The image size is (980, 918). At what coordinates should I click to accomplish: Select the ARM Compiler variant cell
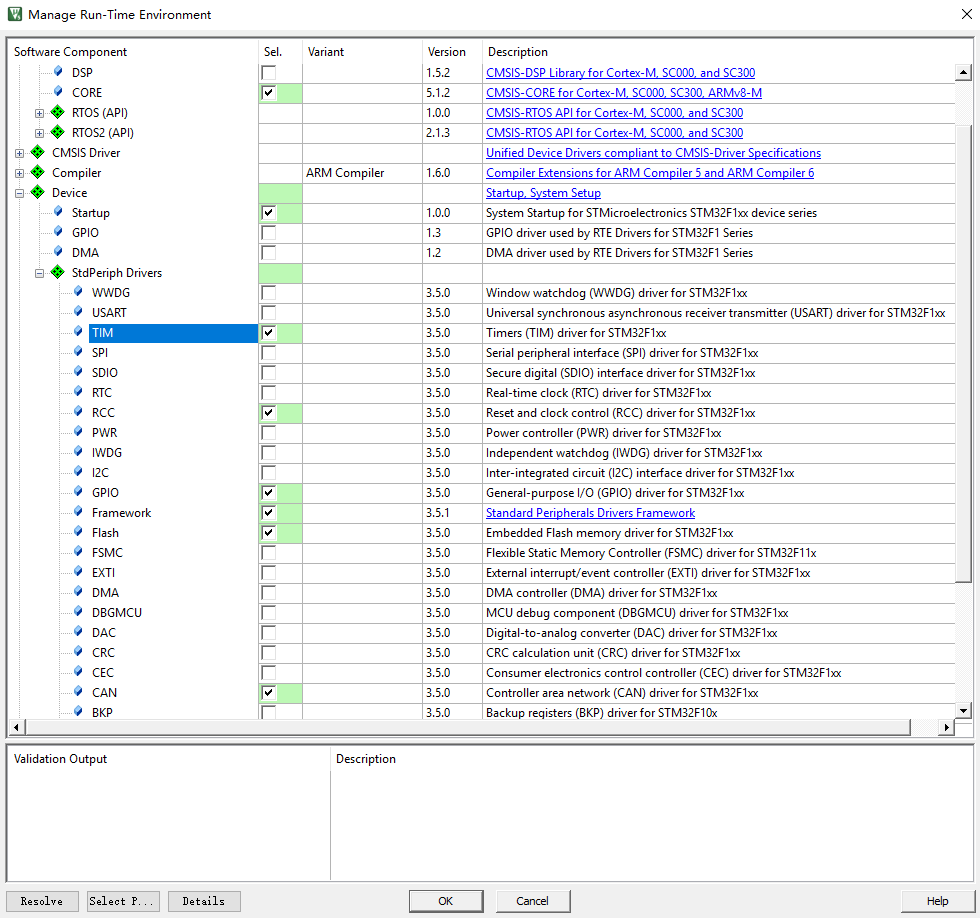tap(362, 172)
